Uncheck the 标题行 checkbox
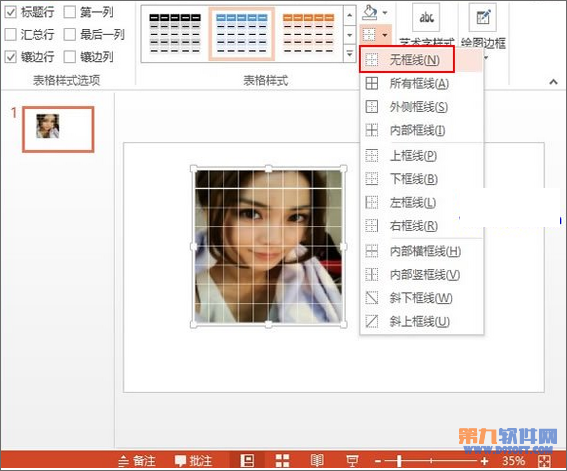This screenshot has width=567, height=471. pyautogui.click(x=10, y=12)
